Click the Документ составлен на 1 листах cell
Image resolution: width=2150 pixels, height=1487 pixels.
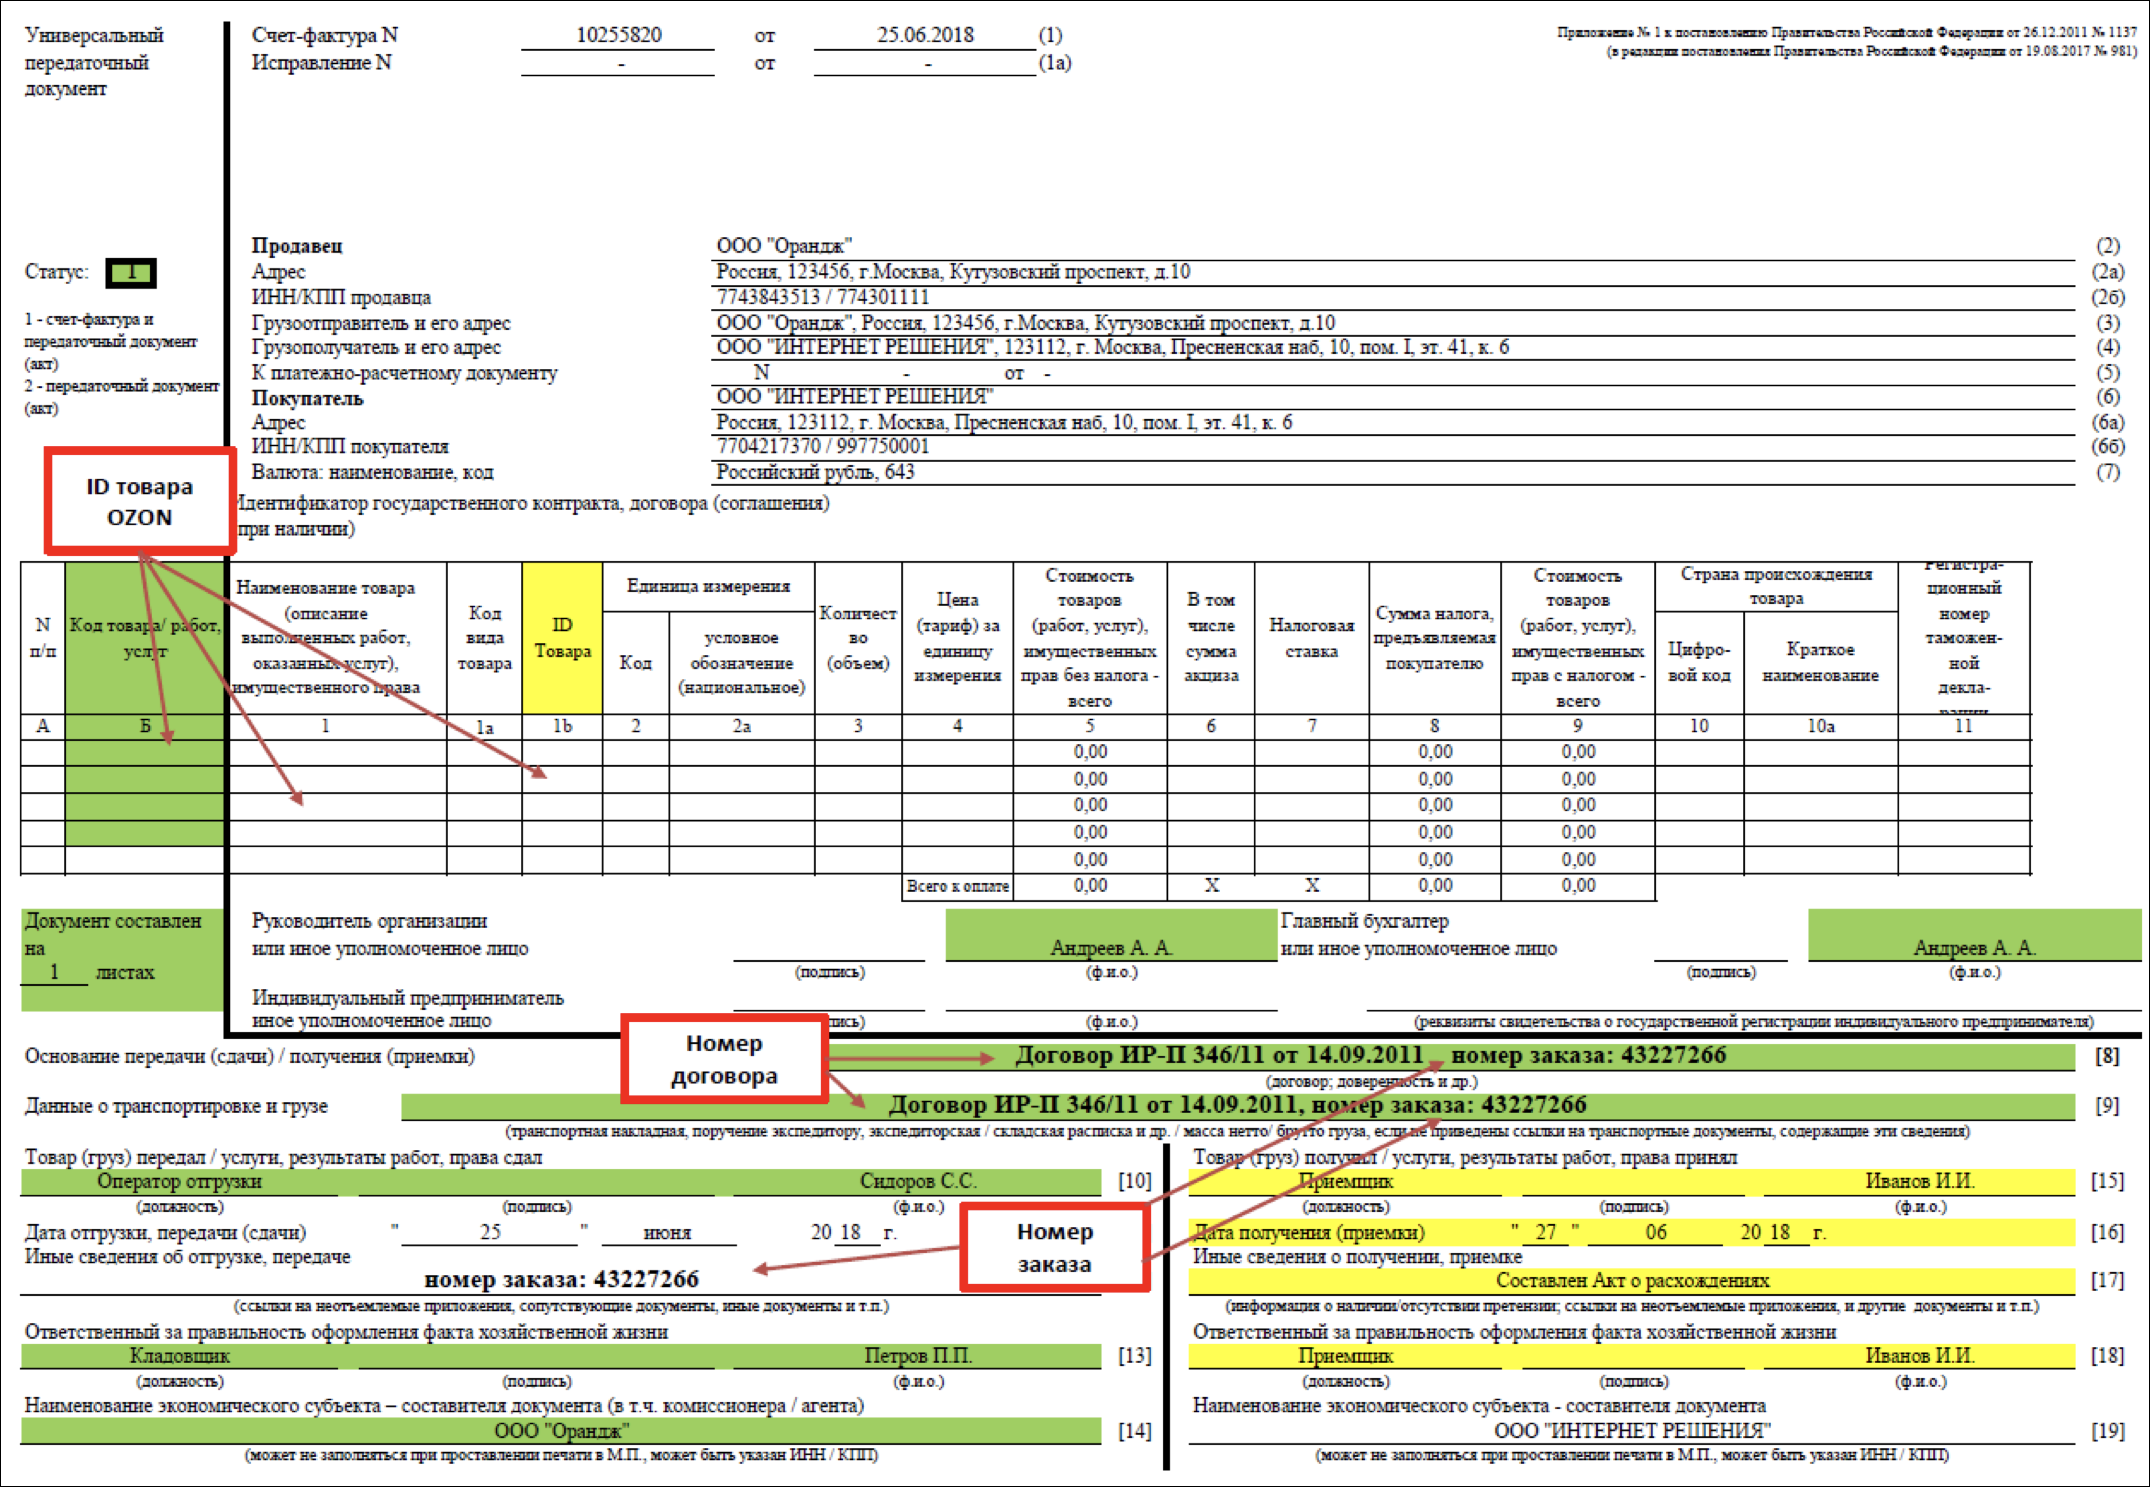pos(122,958)
